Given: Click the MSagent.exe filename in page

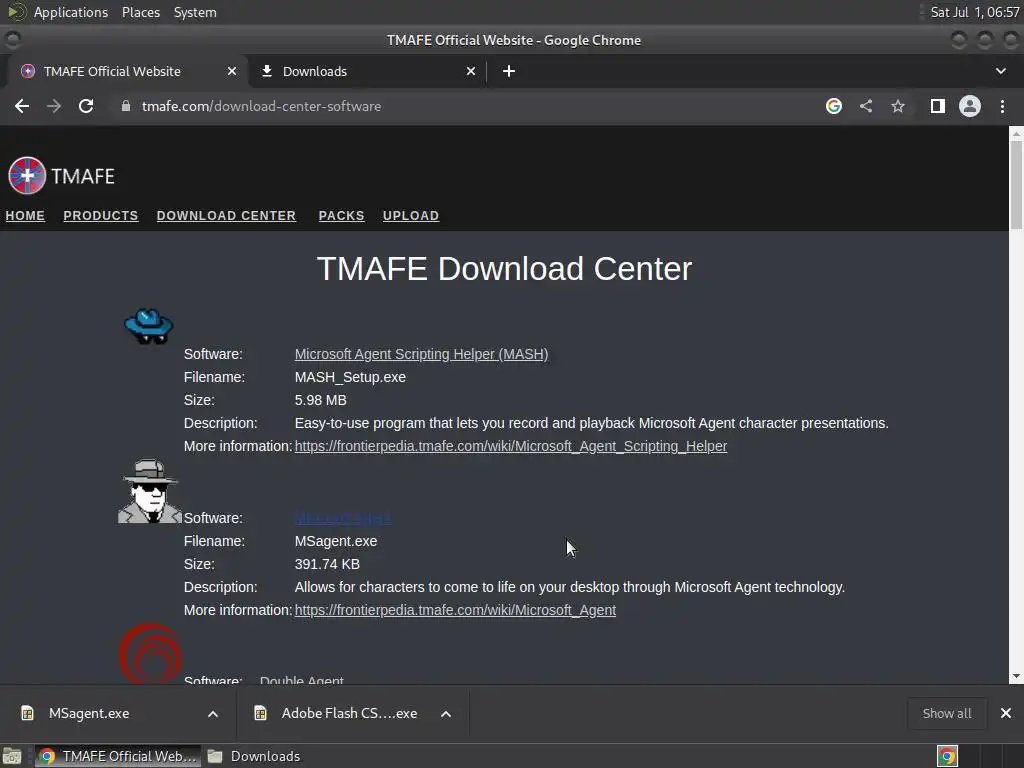Looking at the screenshot, I should (336, 541).
